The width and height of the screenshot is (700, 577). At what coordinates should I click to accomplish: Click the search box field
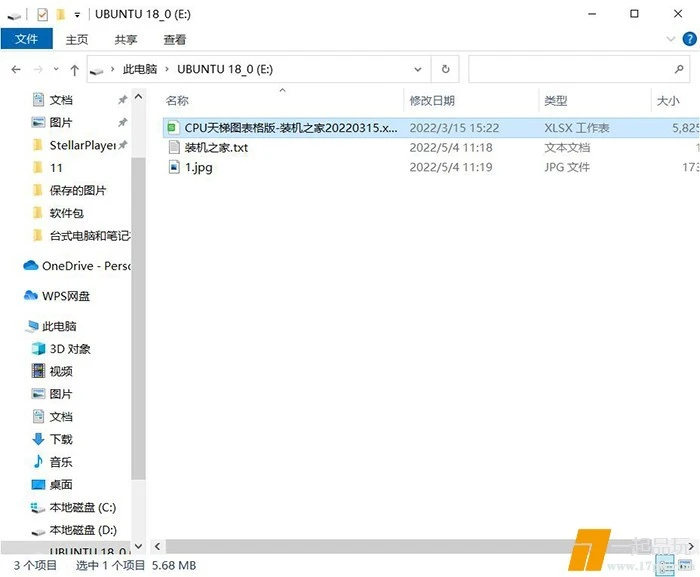click(x=570, y=69)
